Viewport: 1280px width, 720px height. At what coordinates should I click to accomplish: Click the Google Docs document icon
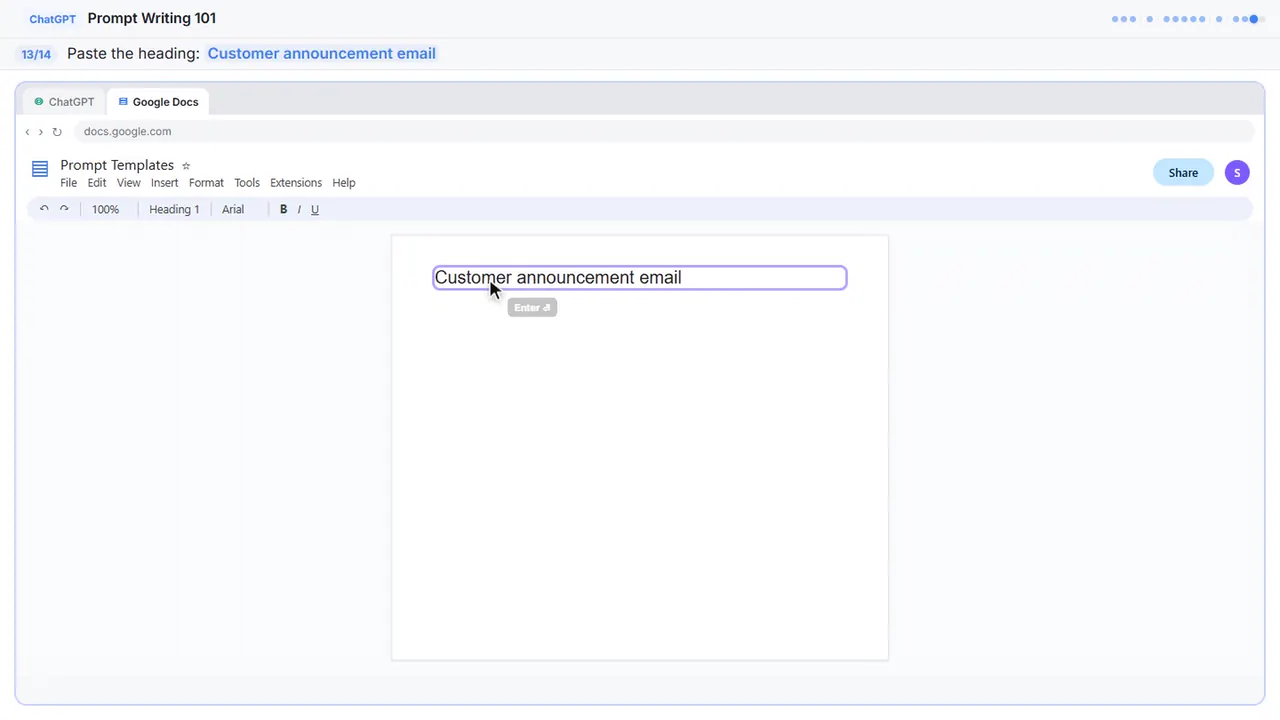point(40,169)
